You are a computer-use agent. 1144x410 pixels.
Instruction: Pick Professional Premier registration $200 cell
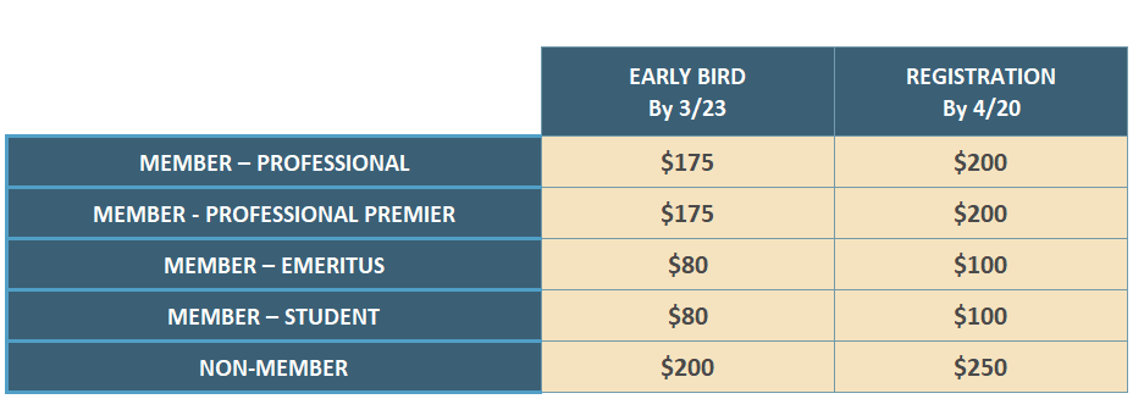point(980,214)
